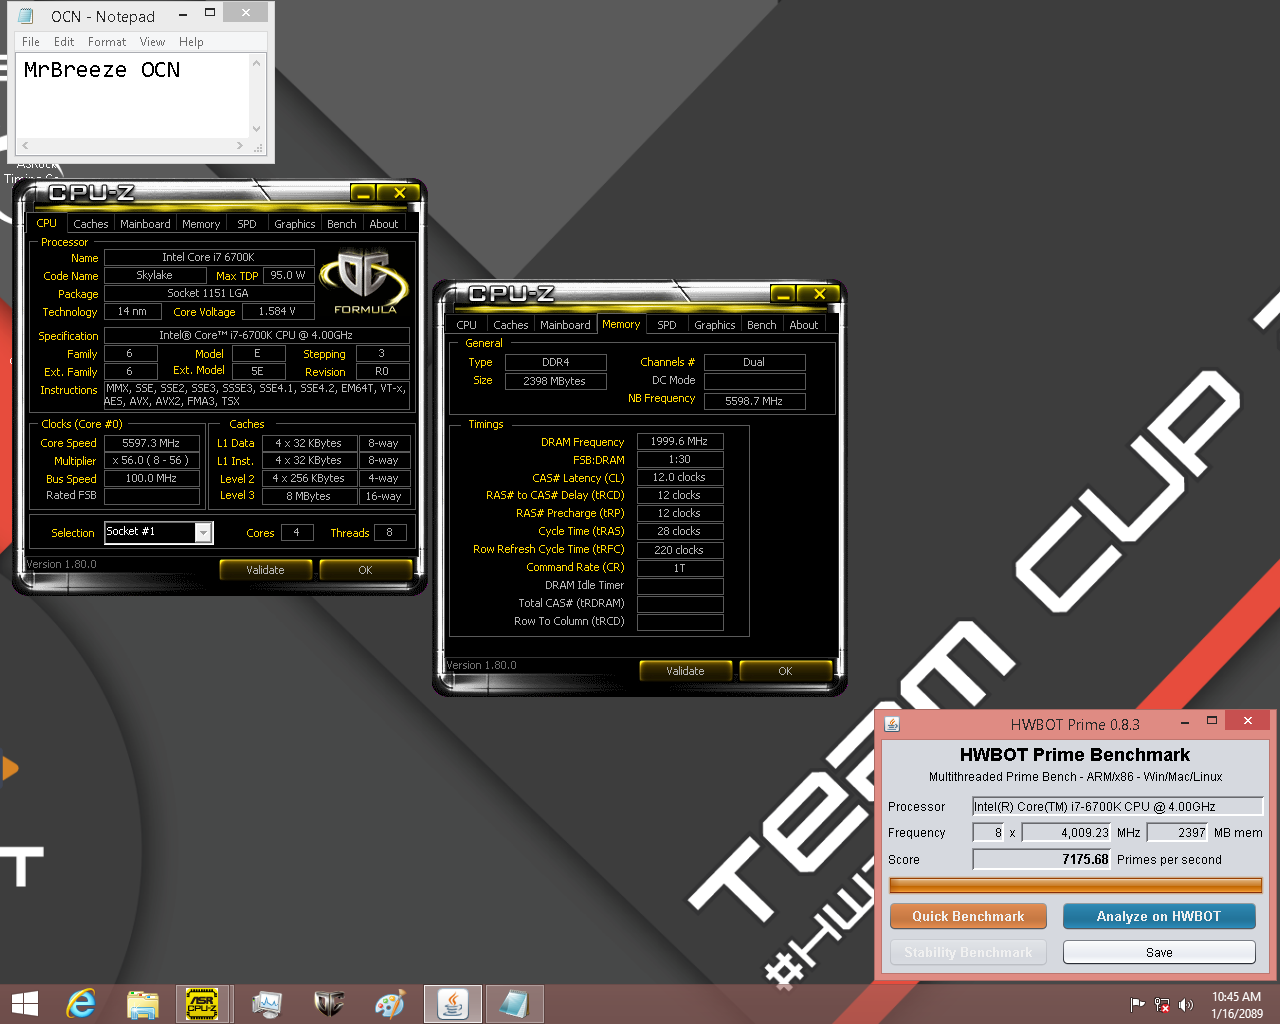Click Analyze on HWBOT button
Viewport: 1280px width, 1024px height.
coord(1159,916)
